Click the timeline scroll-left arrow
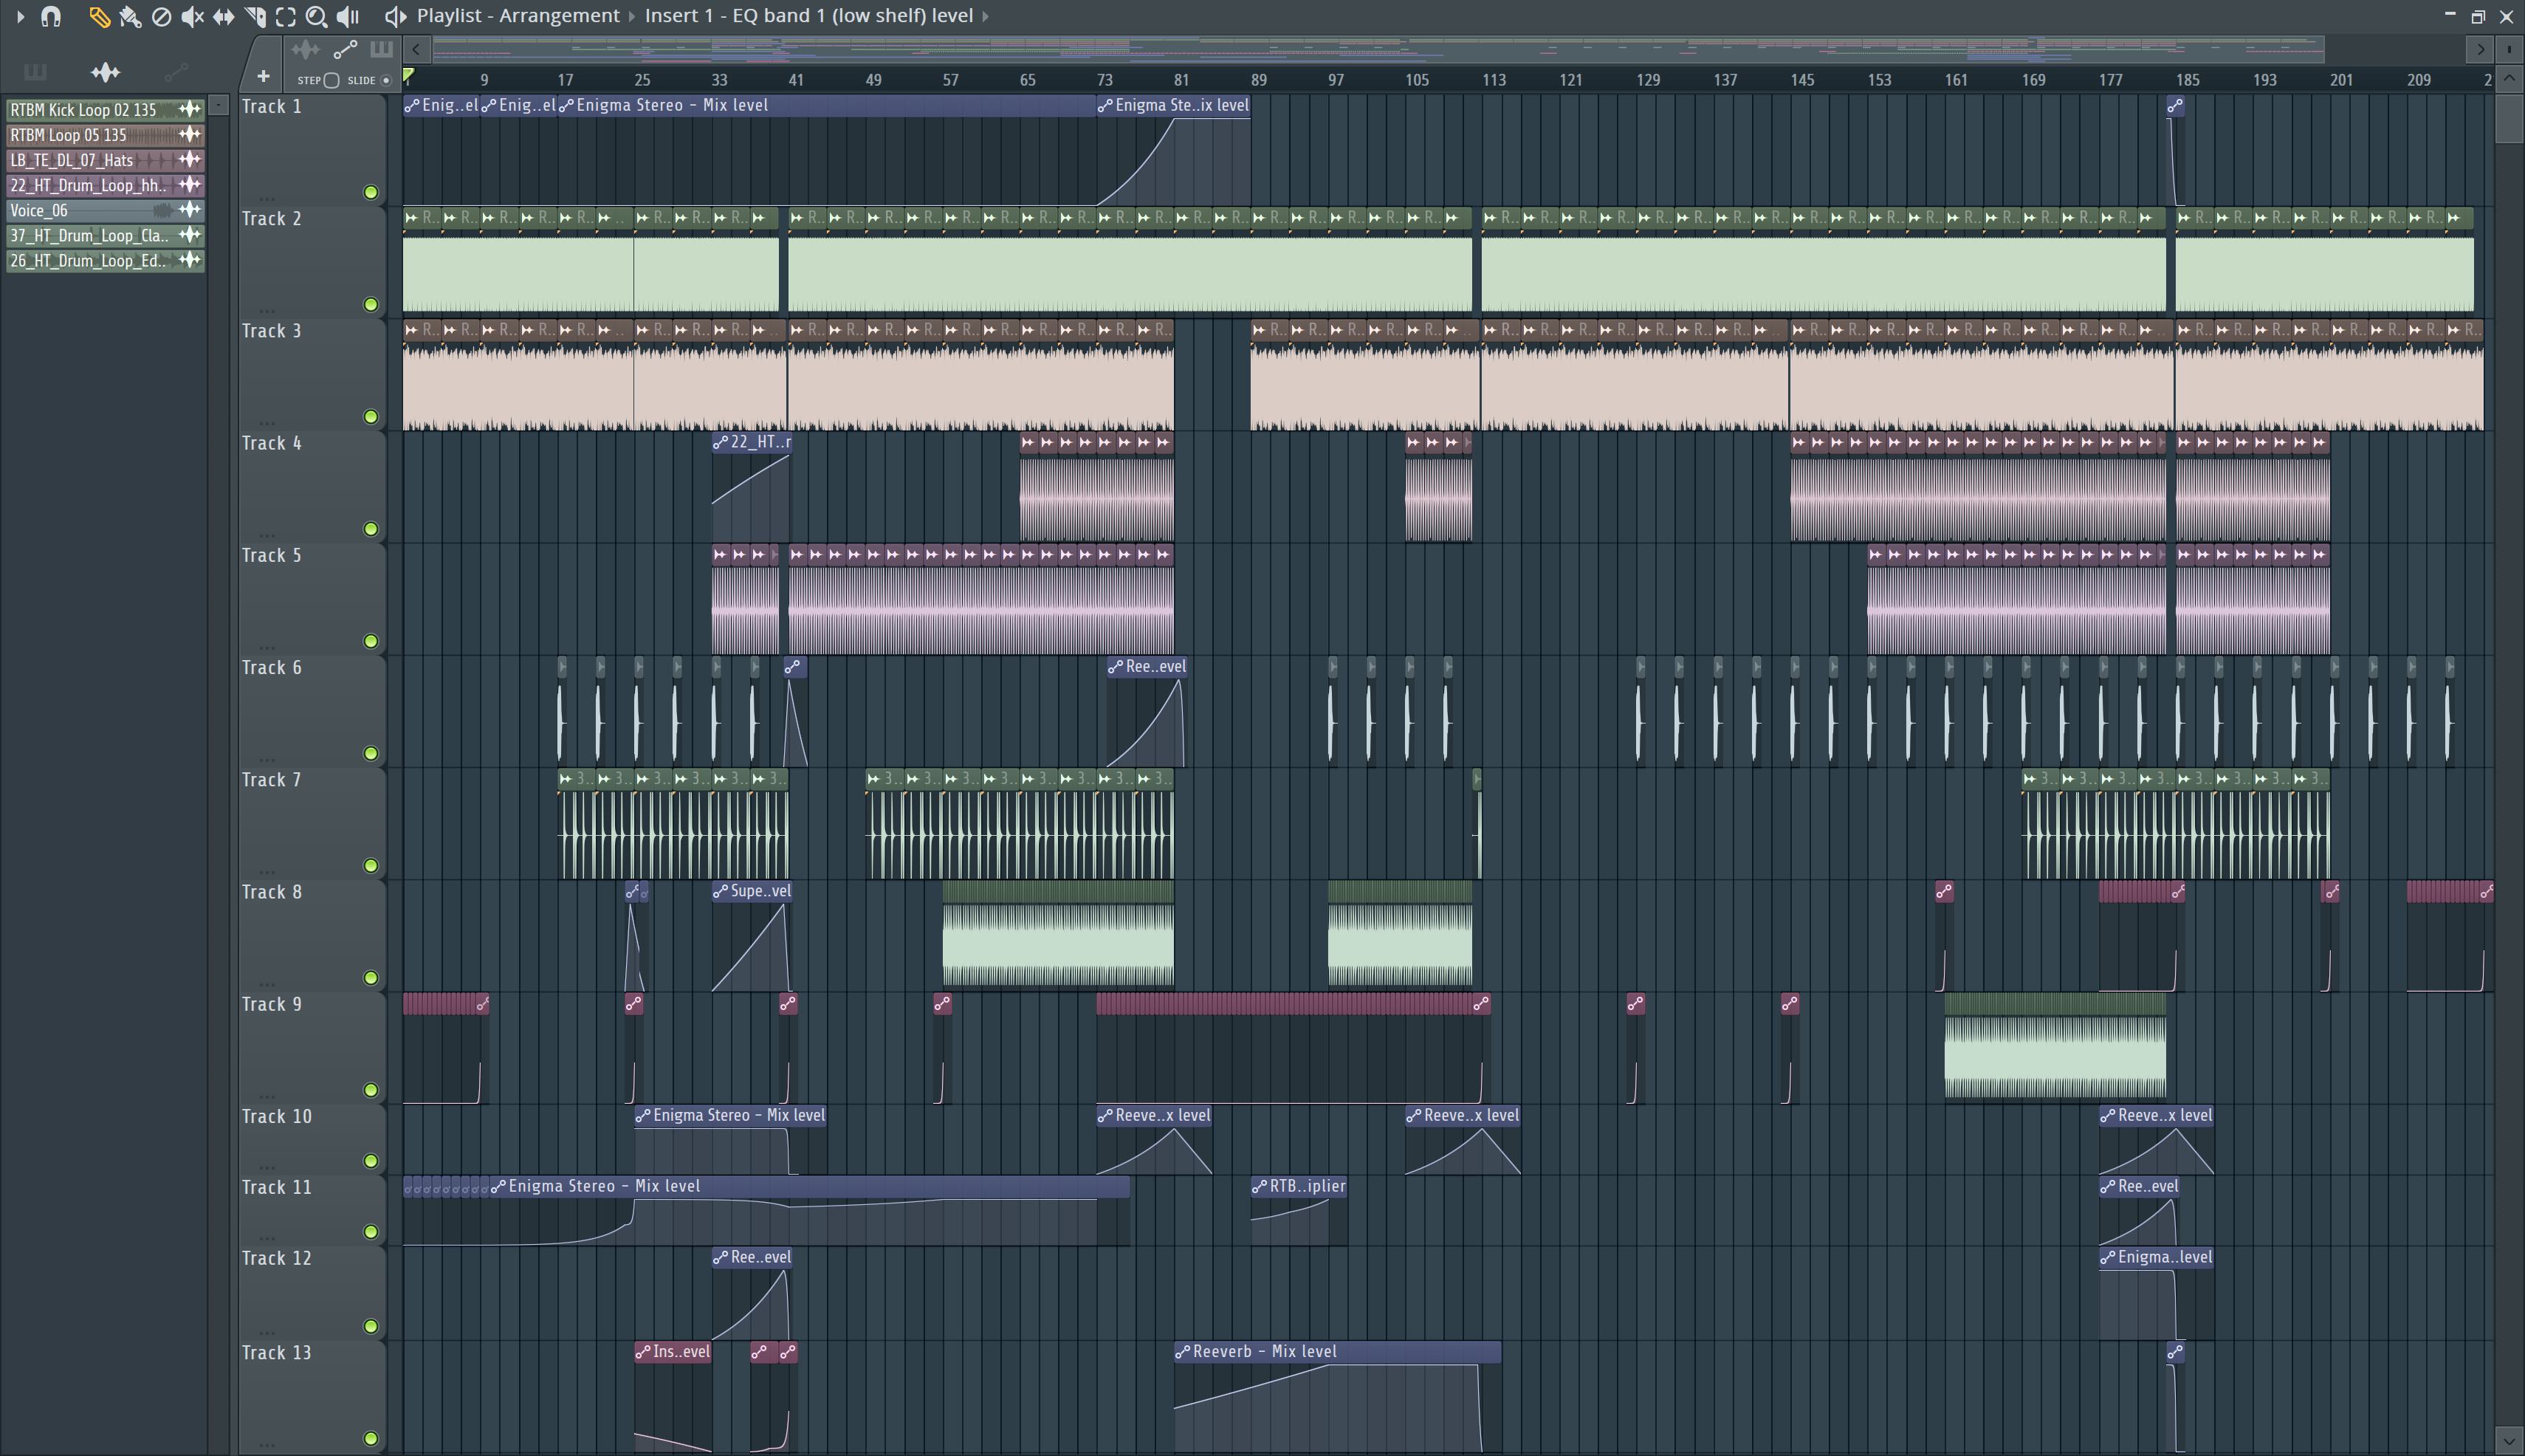 pos(416,49)
